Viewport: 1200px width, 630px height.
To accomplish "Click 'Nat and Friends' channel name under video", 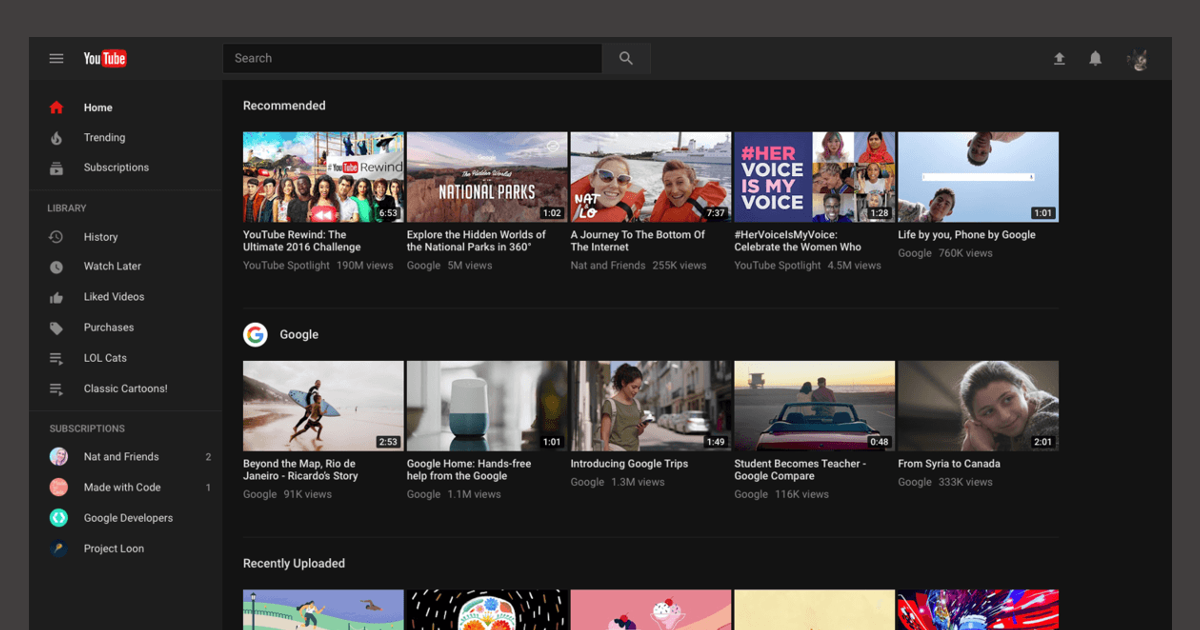I will (x=608, y=266).
